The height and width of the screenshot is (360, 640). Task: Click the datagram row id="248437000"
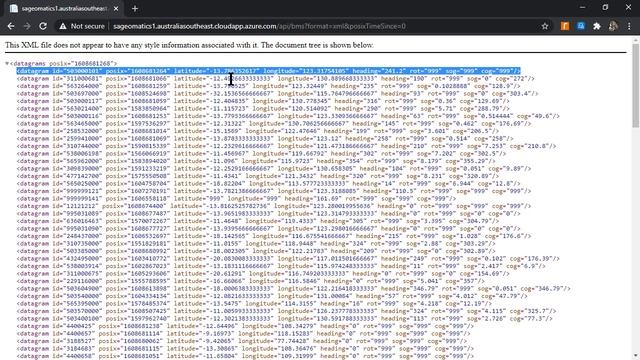click(x=274, y=236)
